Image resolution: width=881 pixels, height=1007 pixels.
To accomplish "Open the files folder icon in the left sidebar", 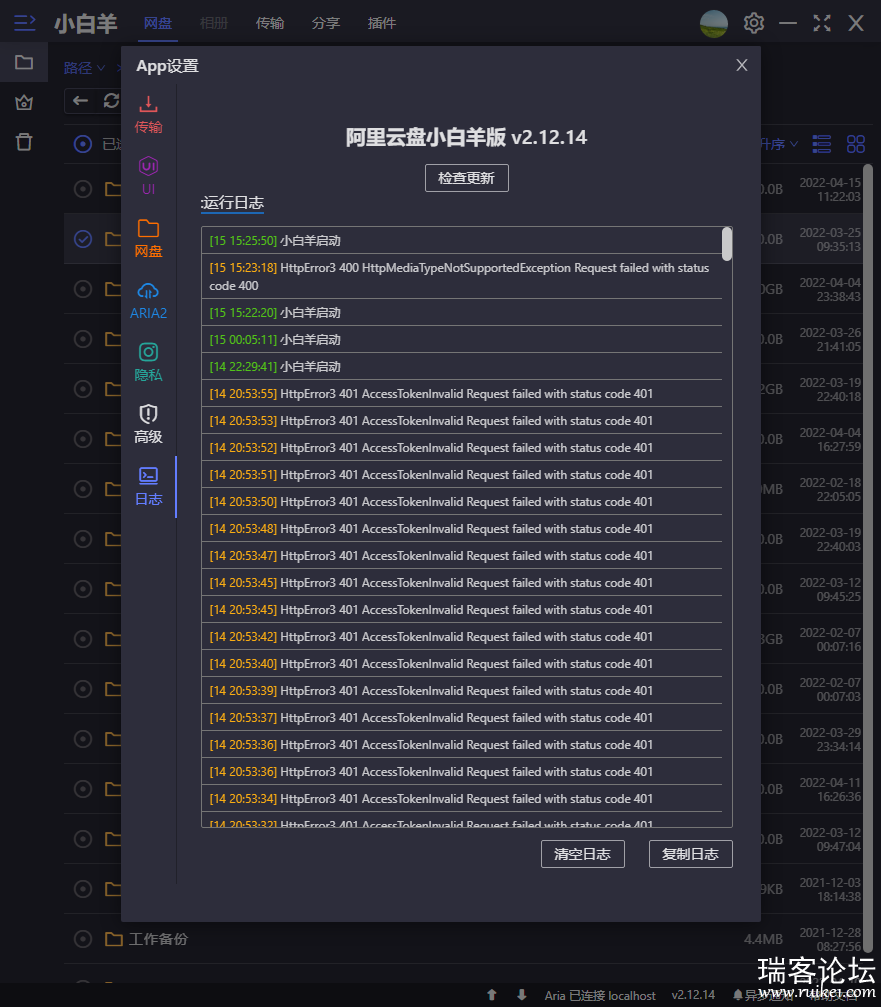I will tap(24, 62).
